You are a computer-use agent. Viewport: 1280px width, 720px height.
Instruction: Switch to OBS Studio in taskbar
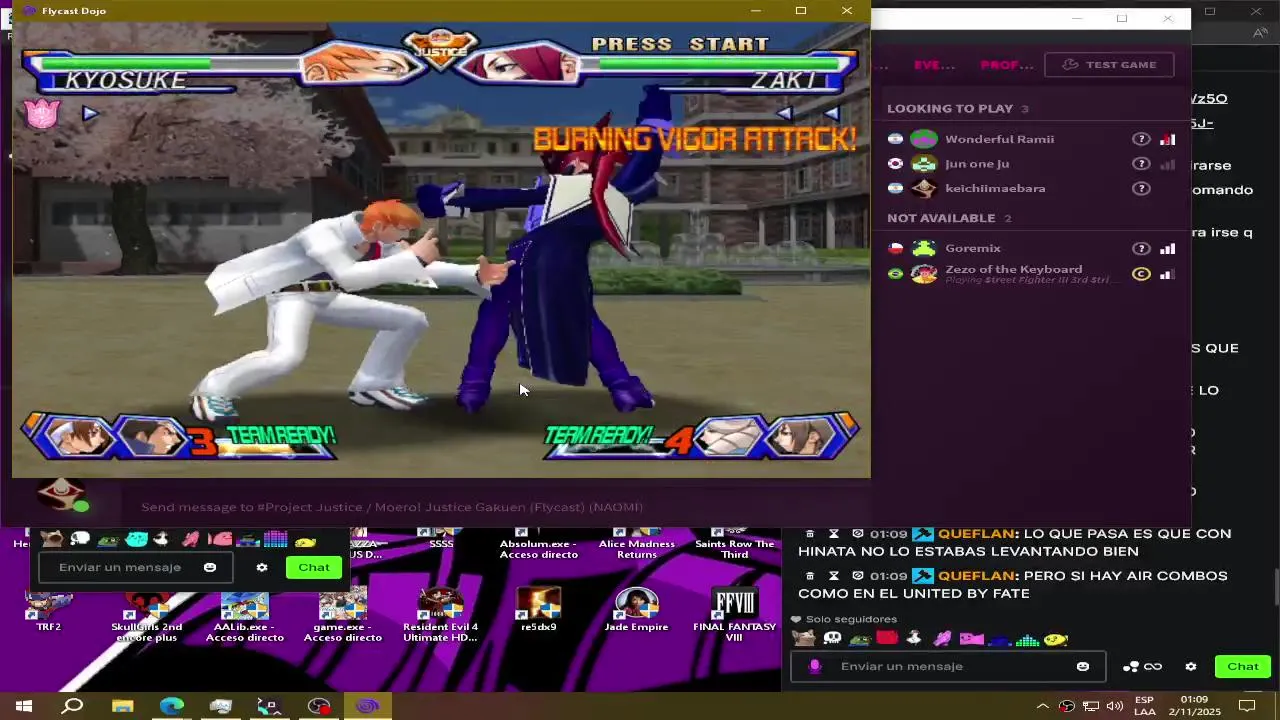pos(318,706)
